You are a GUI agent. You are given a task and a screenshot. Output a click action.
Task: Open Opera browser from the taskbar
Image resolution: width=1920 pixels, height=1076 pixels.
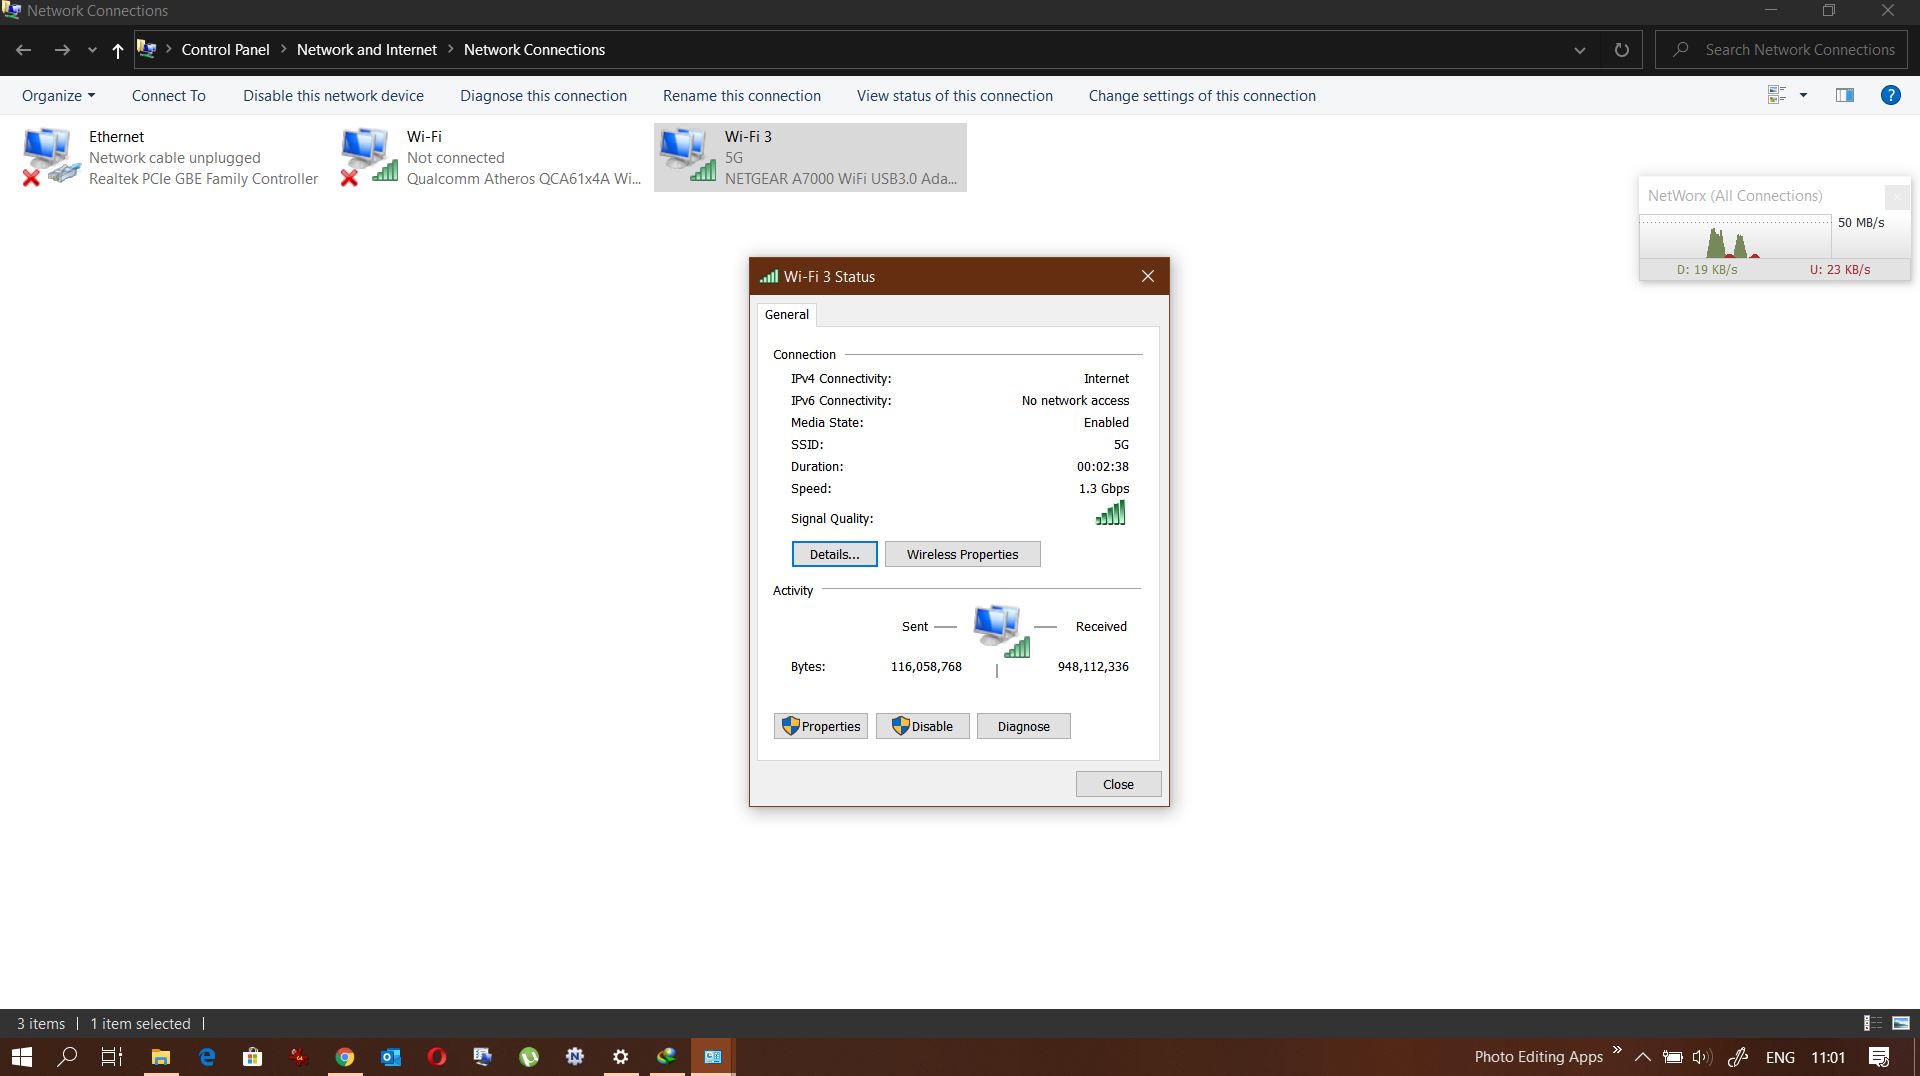pos(437,1057)
